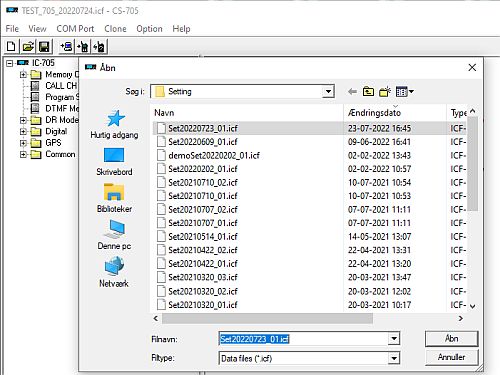
Task: Open the Help menu
Action: point(181,29)
